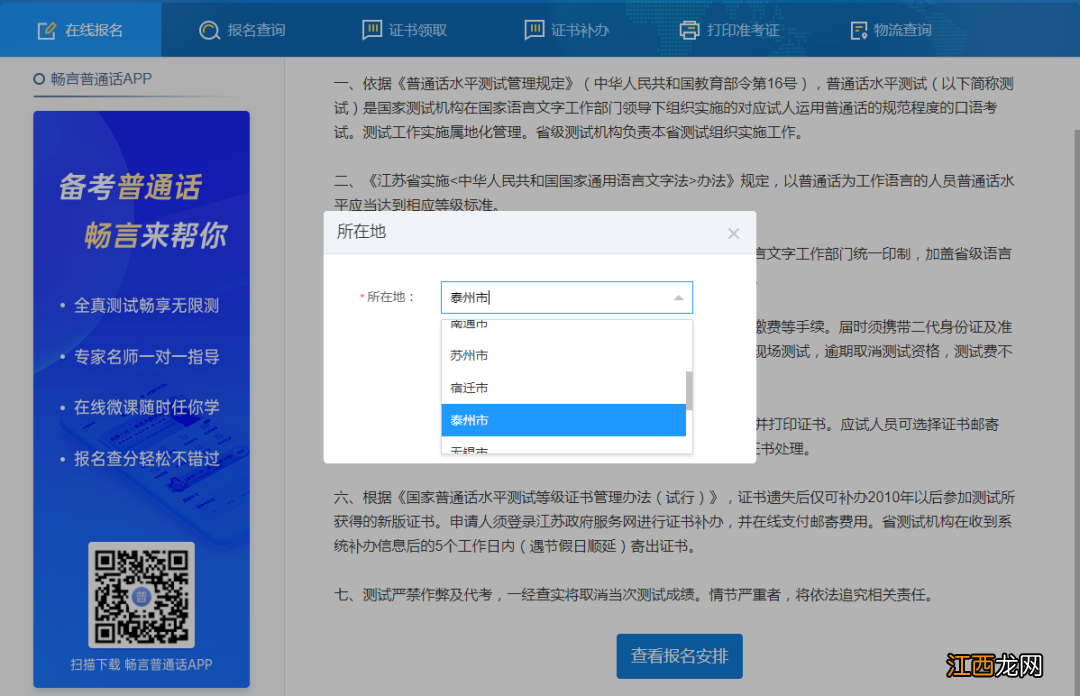Select the printer icon for 打印准考证

tap(690, 30)
